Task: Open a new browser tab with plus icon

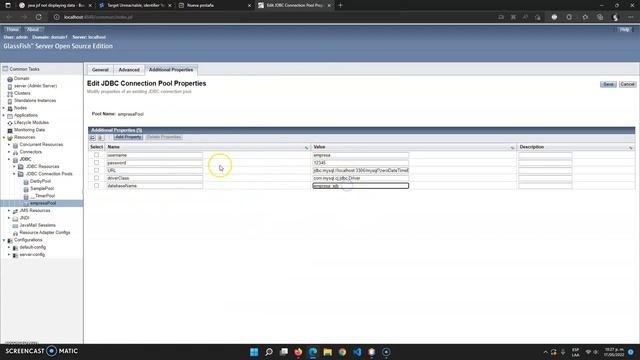Action: coord(340,5)
